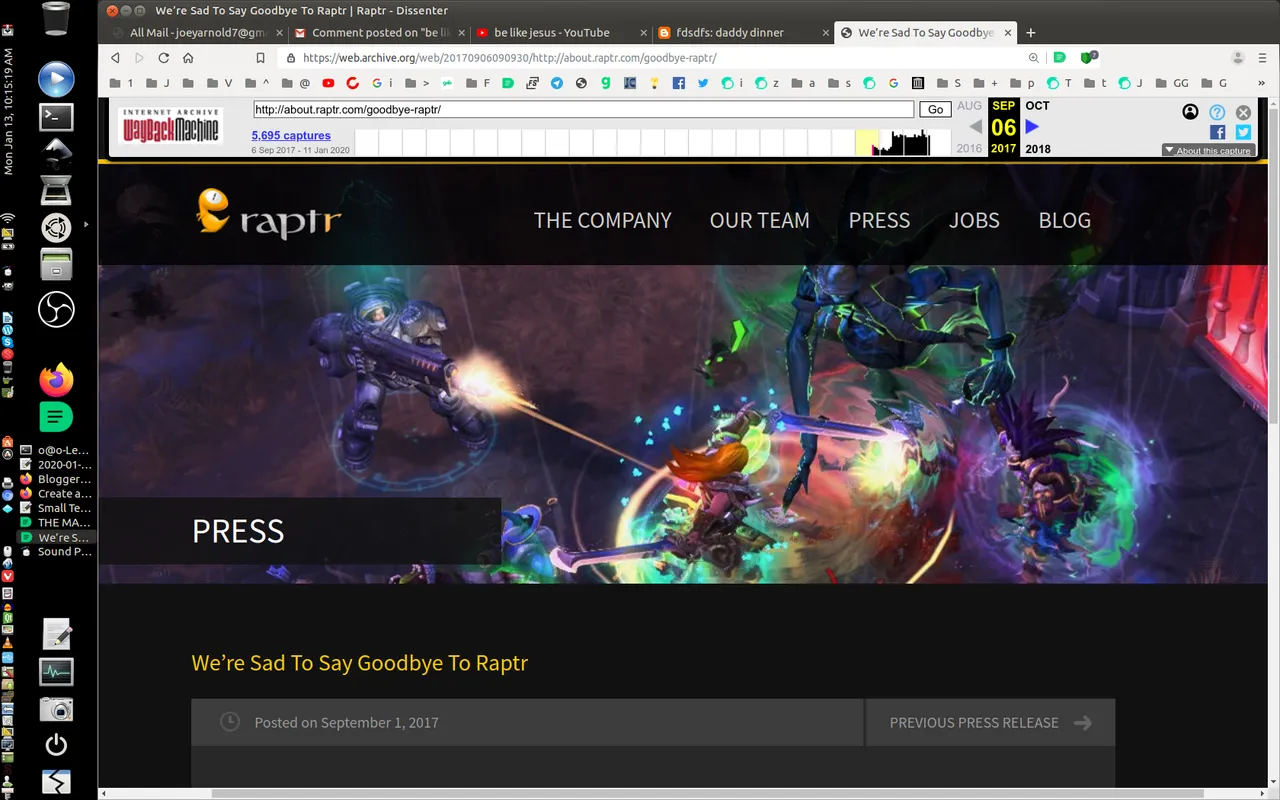Go to the browser home page icon
This screenshot has width=1280, height=800.
point(188,58)
